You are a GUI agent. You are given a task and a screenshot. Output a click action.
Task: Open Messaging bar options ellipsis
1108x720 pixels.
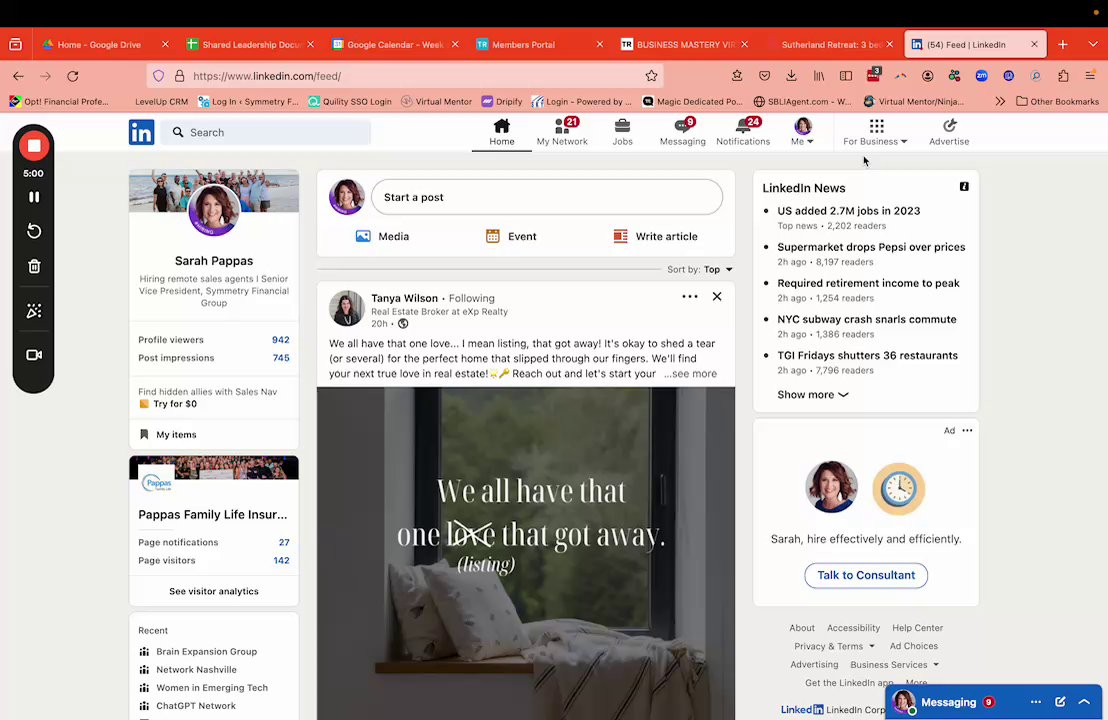pyautogui.click(x=1036, y=702)
